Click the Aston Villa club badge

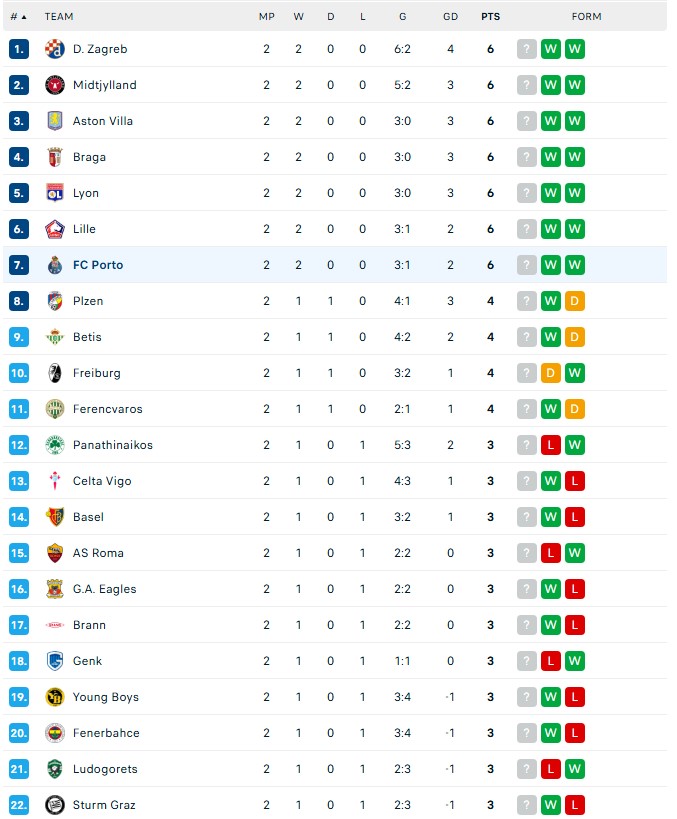point(55,121)
